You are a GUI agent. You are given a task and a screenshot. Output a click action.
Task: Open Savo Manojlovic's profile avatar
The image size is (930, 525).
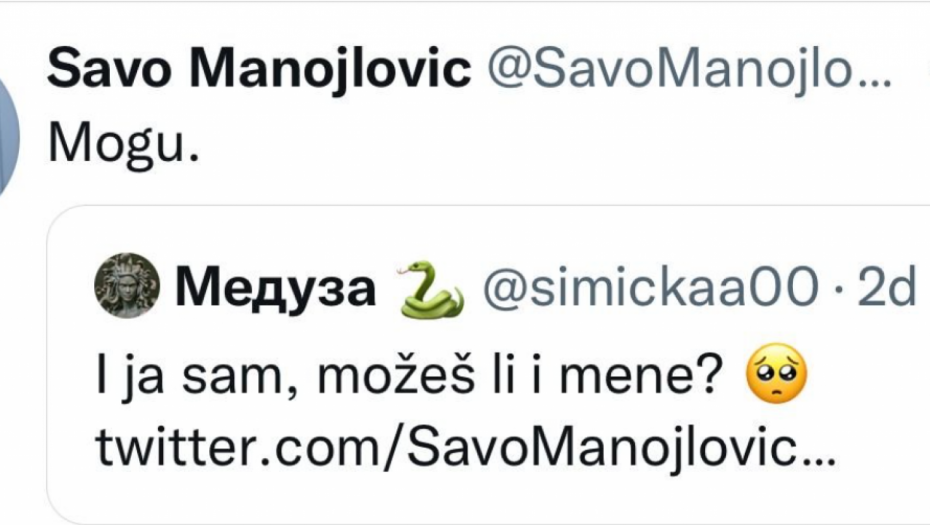[x=8, y=138]
